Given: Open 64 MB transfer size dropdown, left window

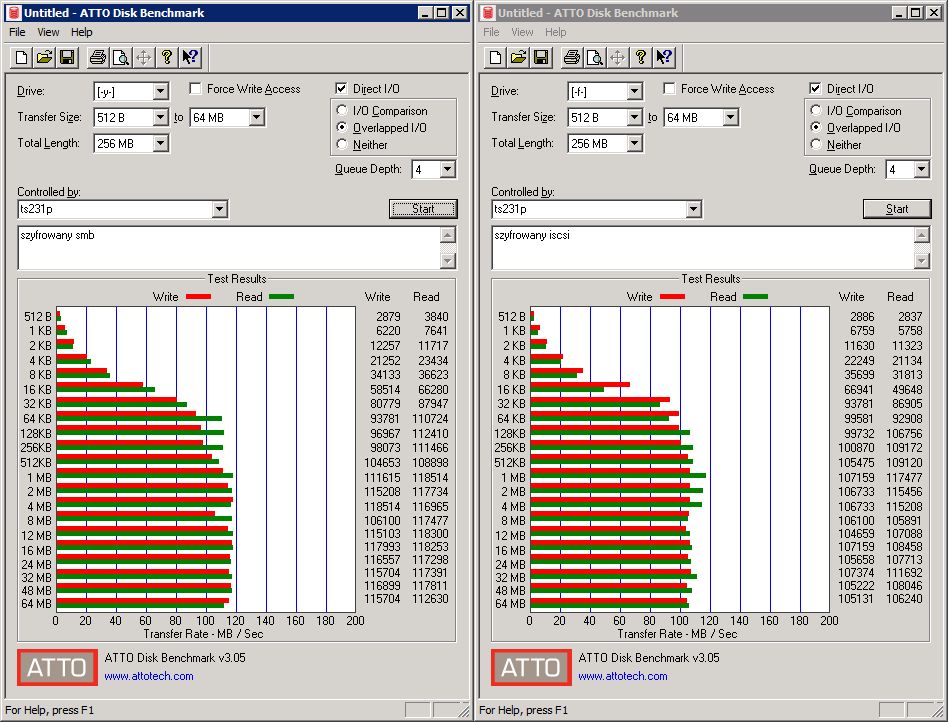Looking at the screenshot, I should 256,117.
